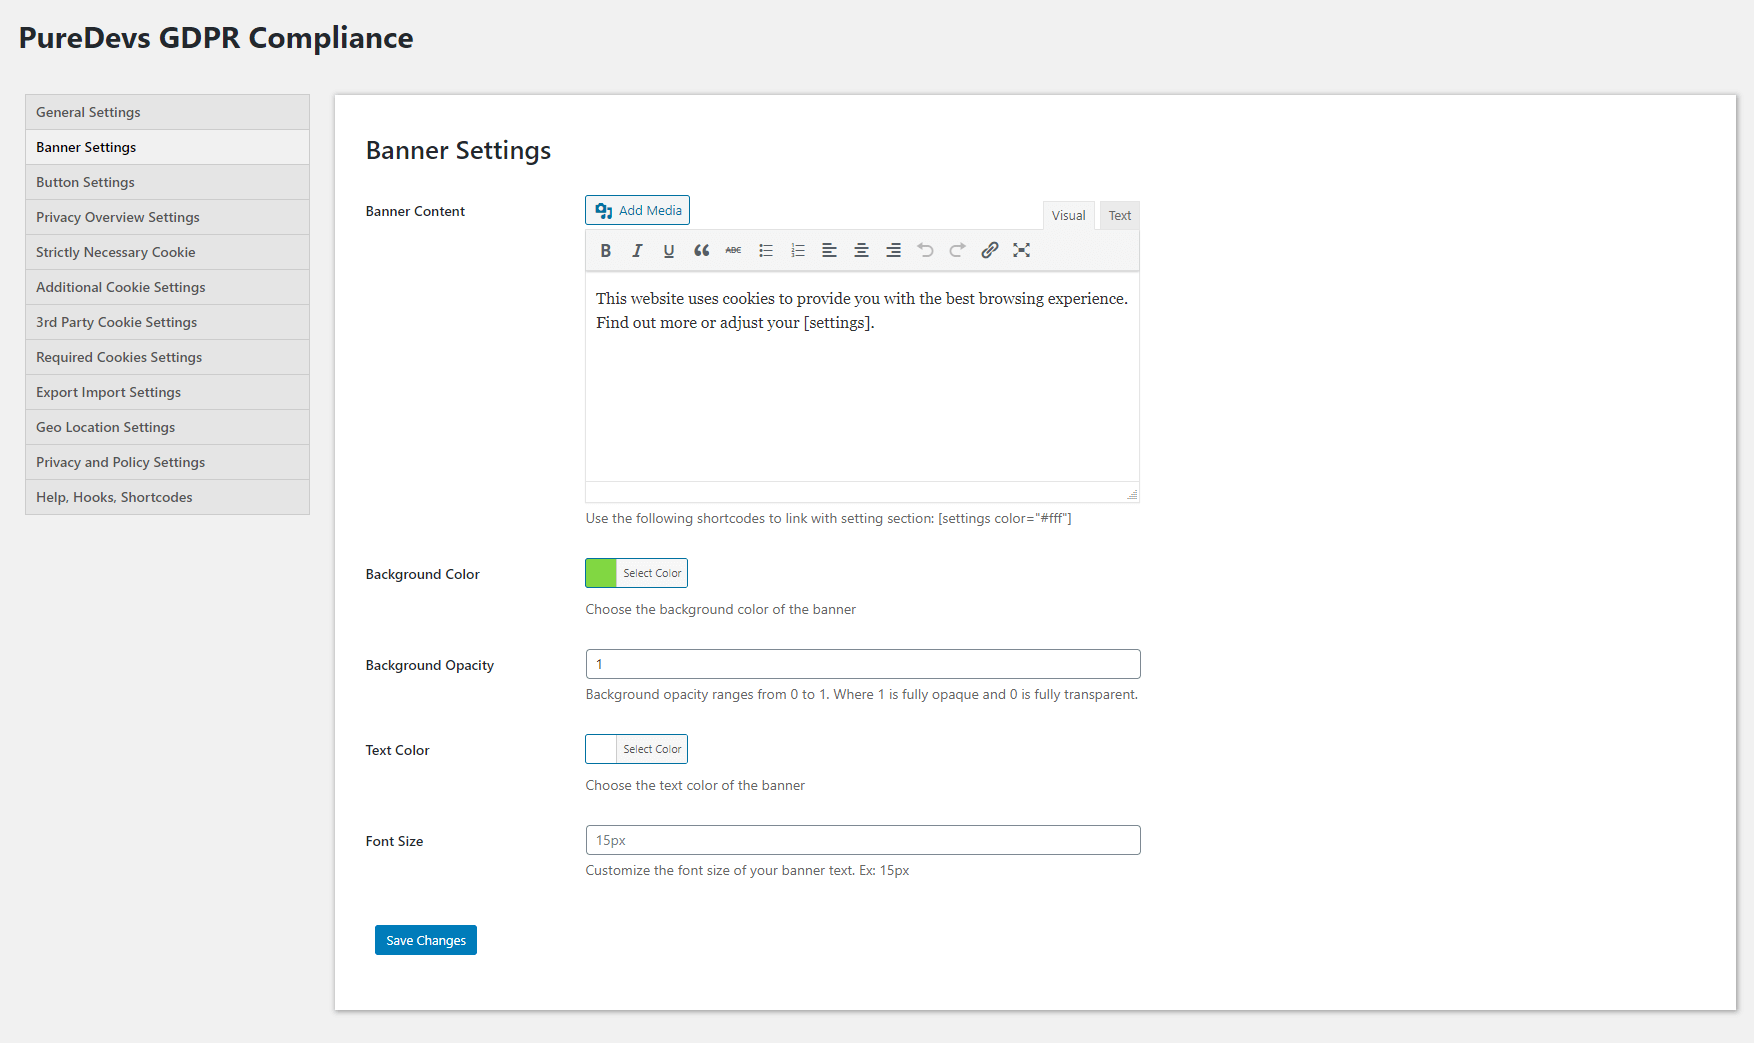The image size is (1754, 1043).
Task: Open the Add Media dialog
Action: (x=637, y=210)
